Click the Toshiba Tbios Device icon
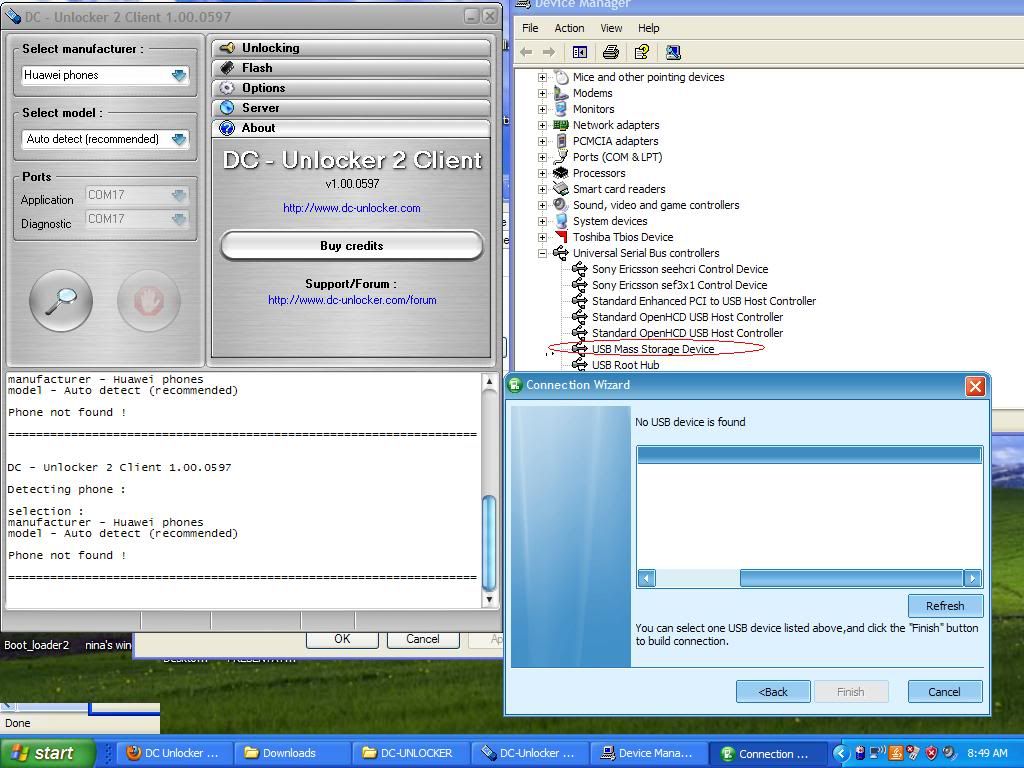Viewport: 1024px width, 768px height. 561,237
